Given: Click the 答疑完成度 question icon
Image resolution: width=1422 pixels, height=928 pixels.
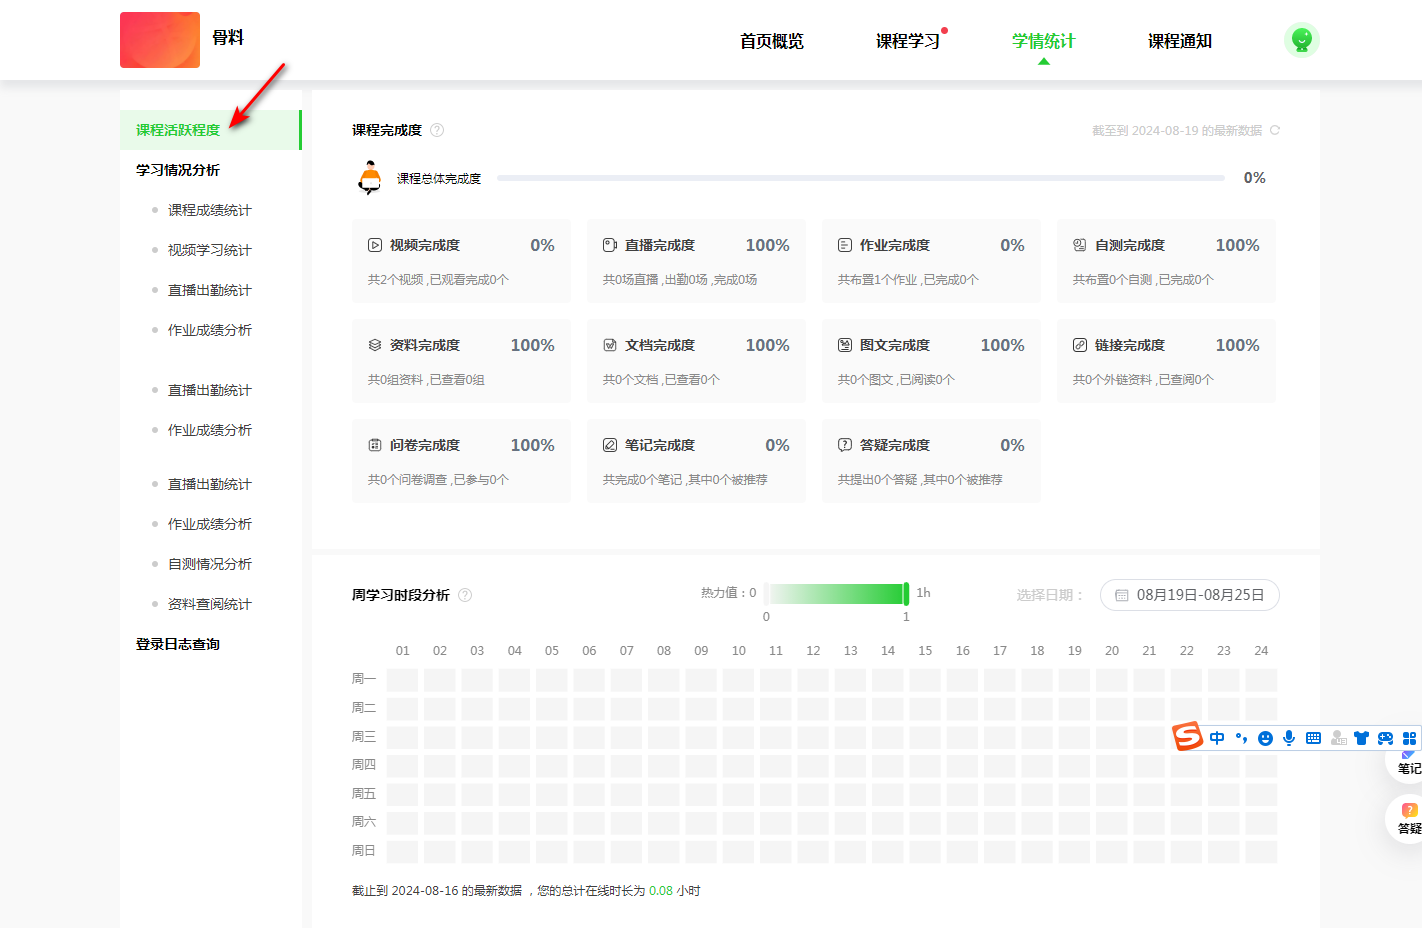Looking at the screenshot, I should click(845, 445).
